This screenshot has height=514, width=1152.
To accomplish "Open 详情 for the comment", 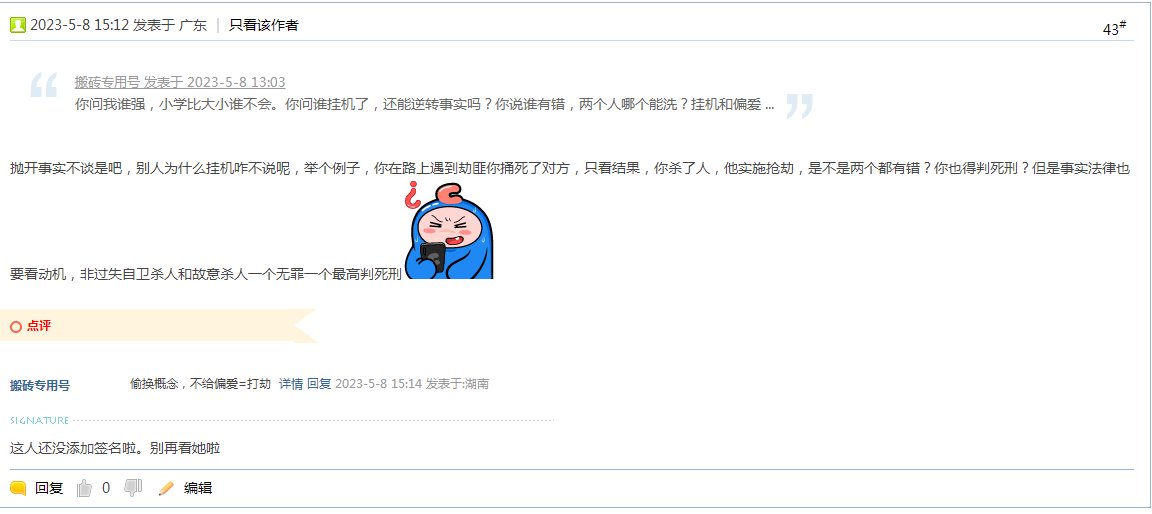I will 291,383.
